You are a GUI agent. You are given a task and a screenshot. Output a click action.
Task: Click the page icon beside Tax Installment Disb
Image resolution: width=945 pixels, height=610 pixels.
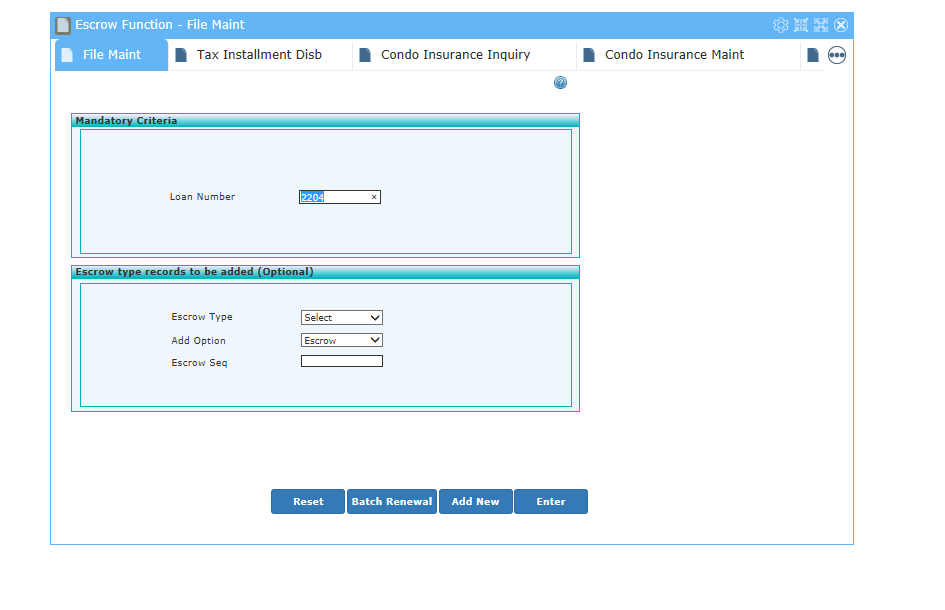coord(182,55)
